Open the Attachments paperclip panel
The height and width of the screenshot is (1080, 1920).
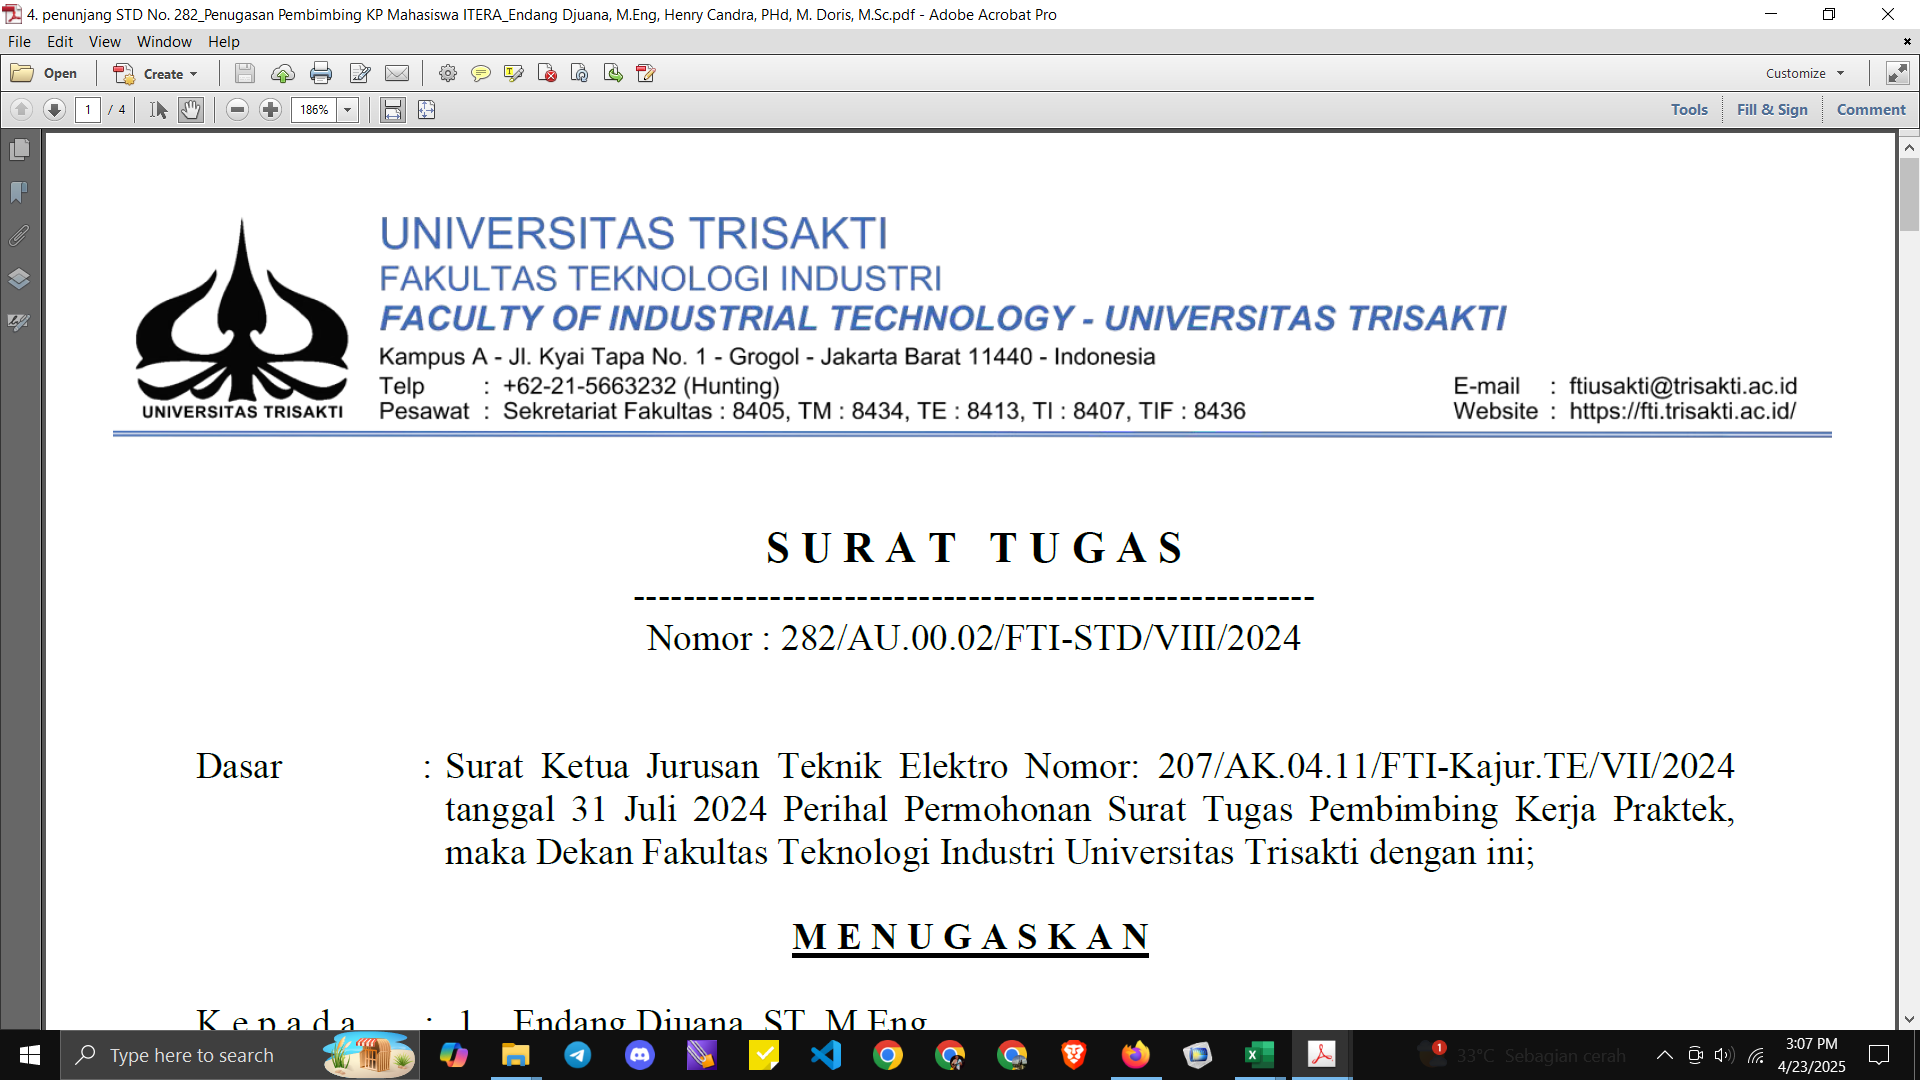[x=19, y=236]
